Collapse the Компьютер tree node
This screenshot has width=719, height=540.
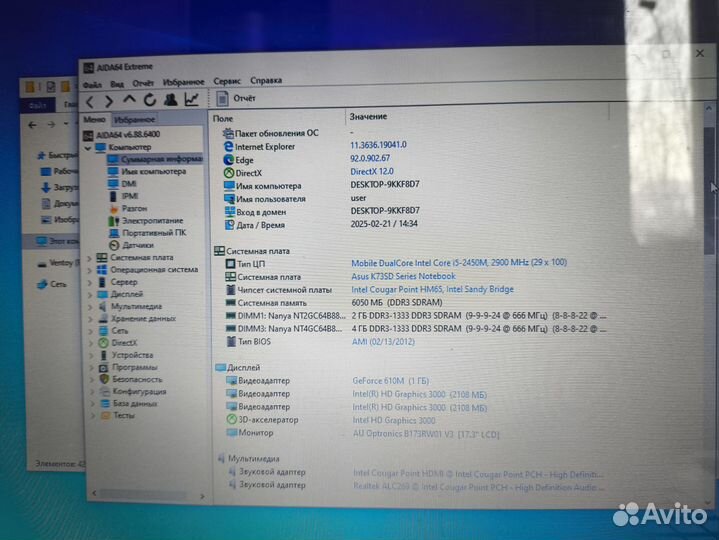[89, 147]
